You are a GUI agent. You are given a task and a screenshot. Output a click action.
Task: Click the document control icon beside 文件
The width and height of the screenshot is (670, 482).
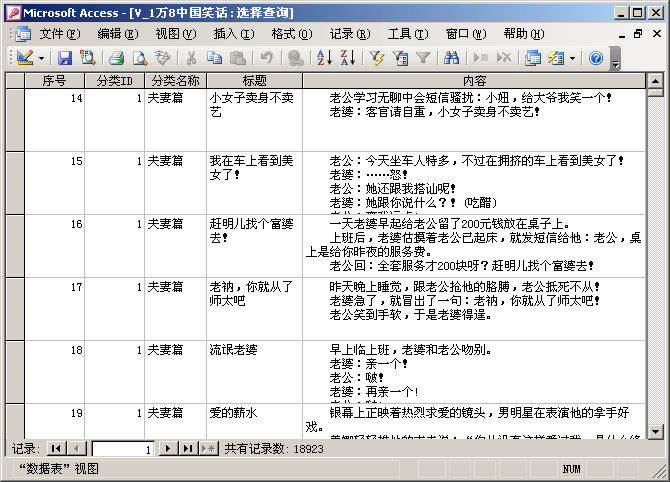(22, 34)
